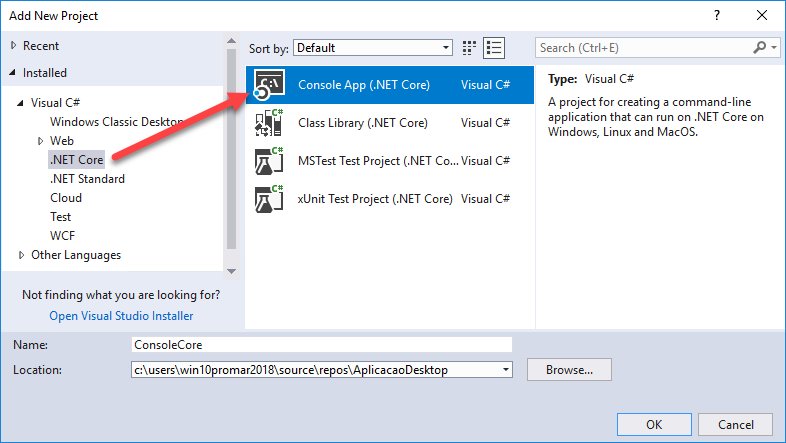Screen dimensions: 786x443
Task: Click the xUnit Test Project icon
Action: pyautogui.click(x=269, y=199)
